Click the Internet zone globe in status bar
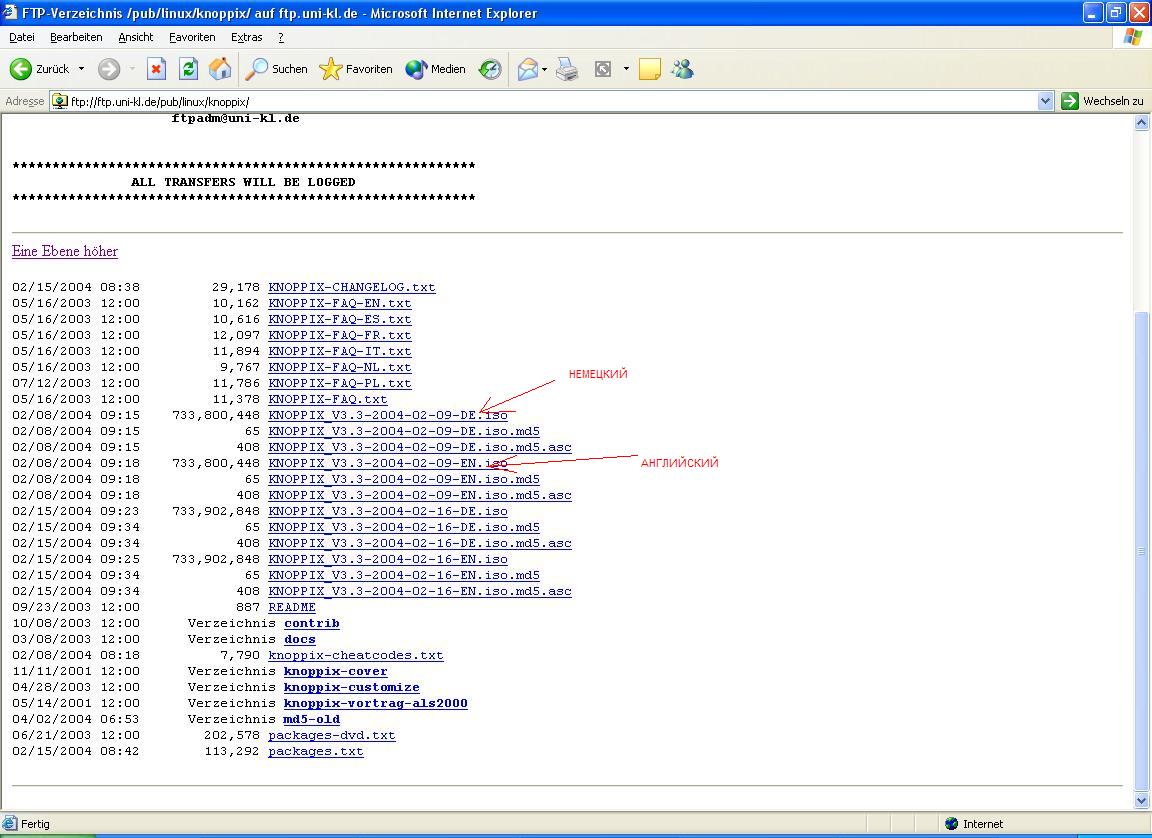This screenshot has height=838, width=1152. pyautogui.click(x=952, y=824)
